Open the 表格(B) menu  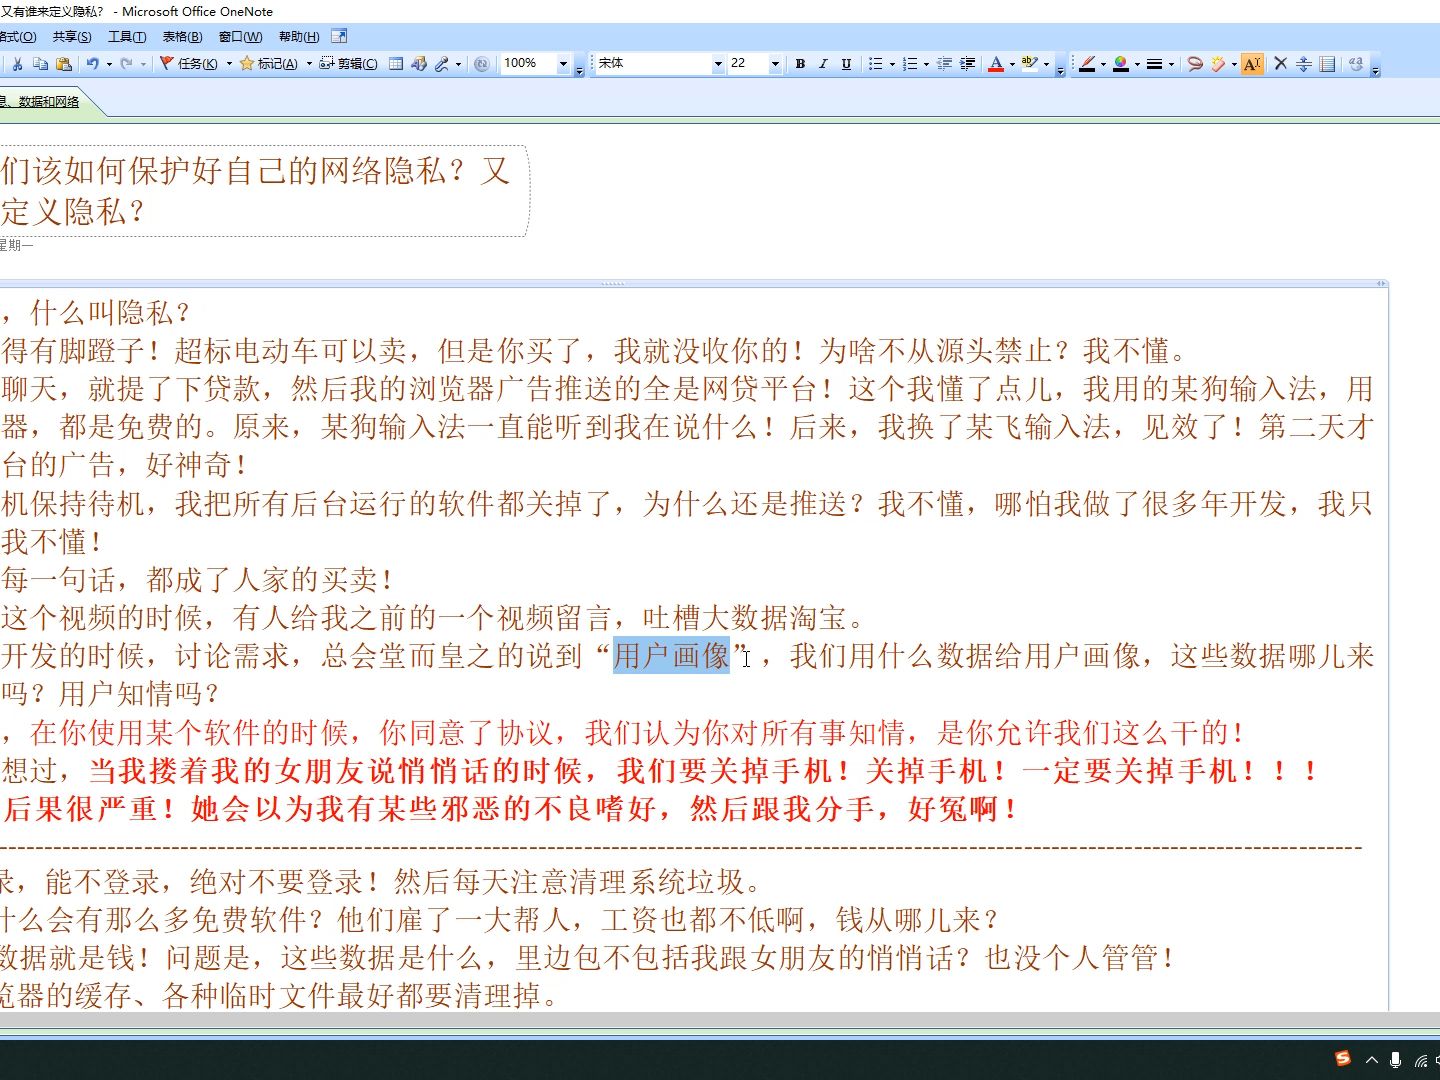(x=182, y=37)
